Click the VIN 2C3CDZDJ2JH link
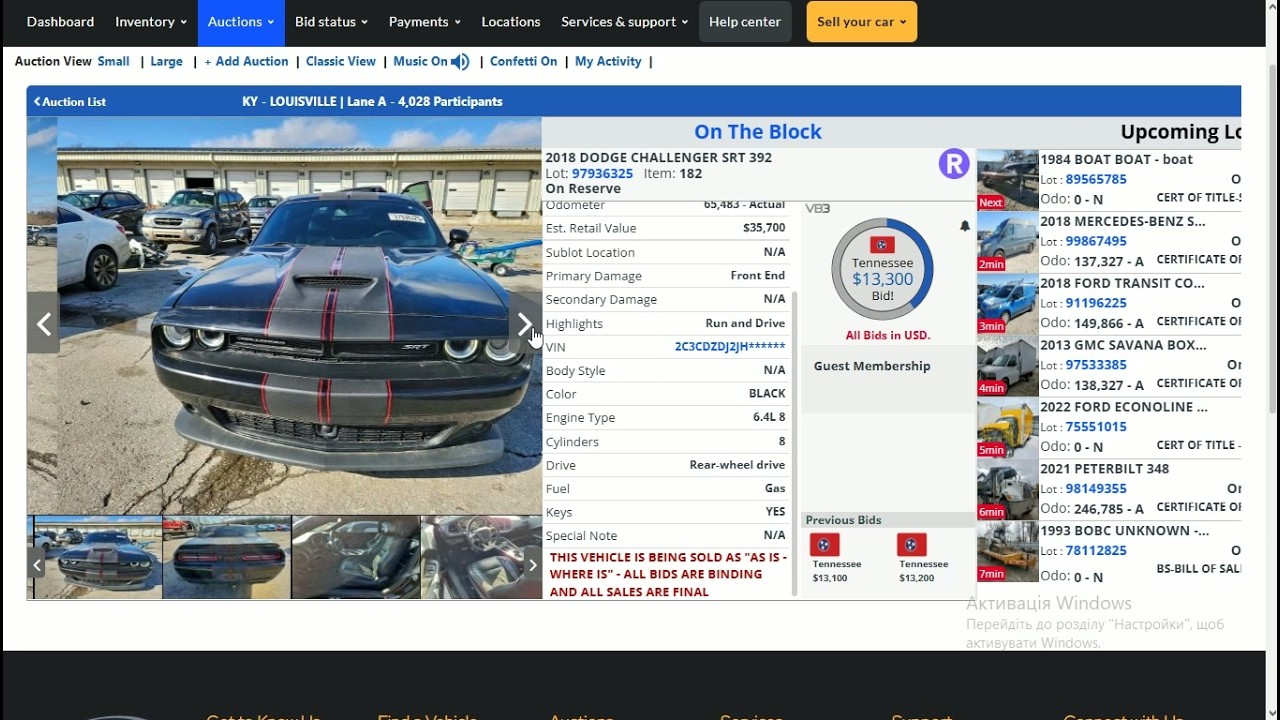1280x720 pixels. coord(730,347)
